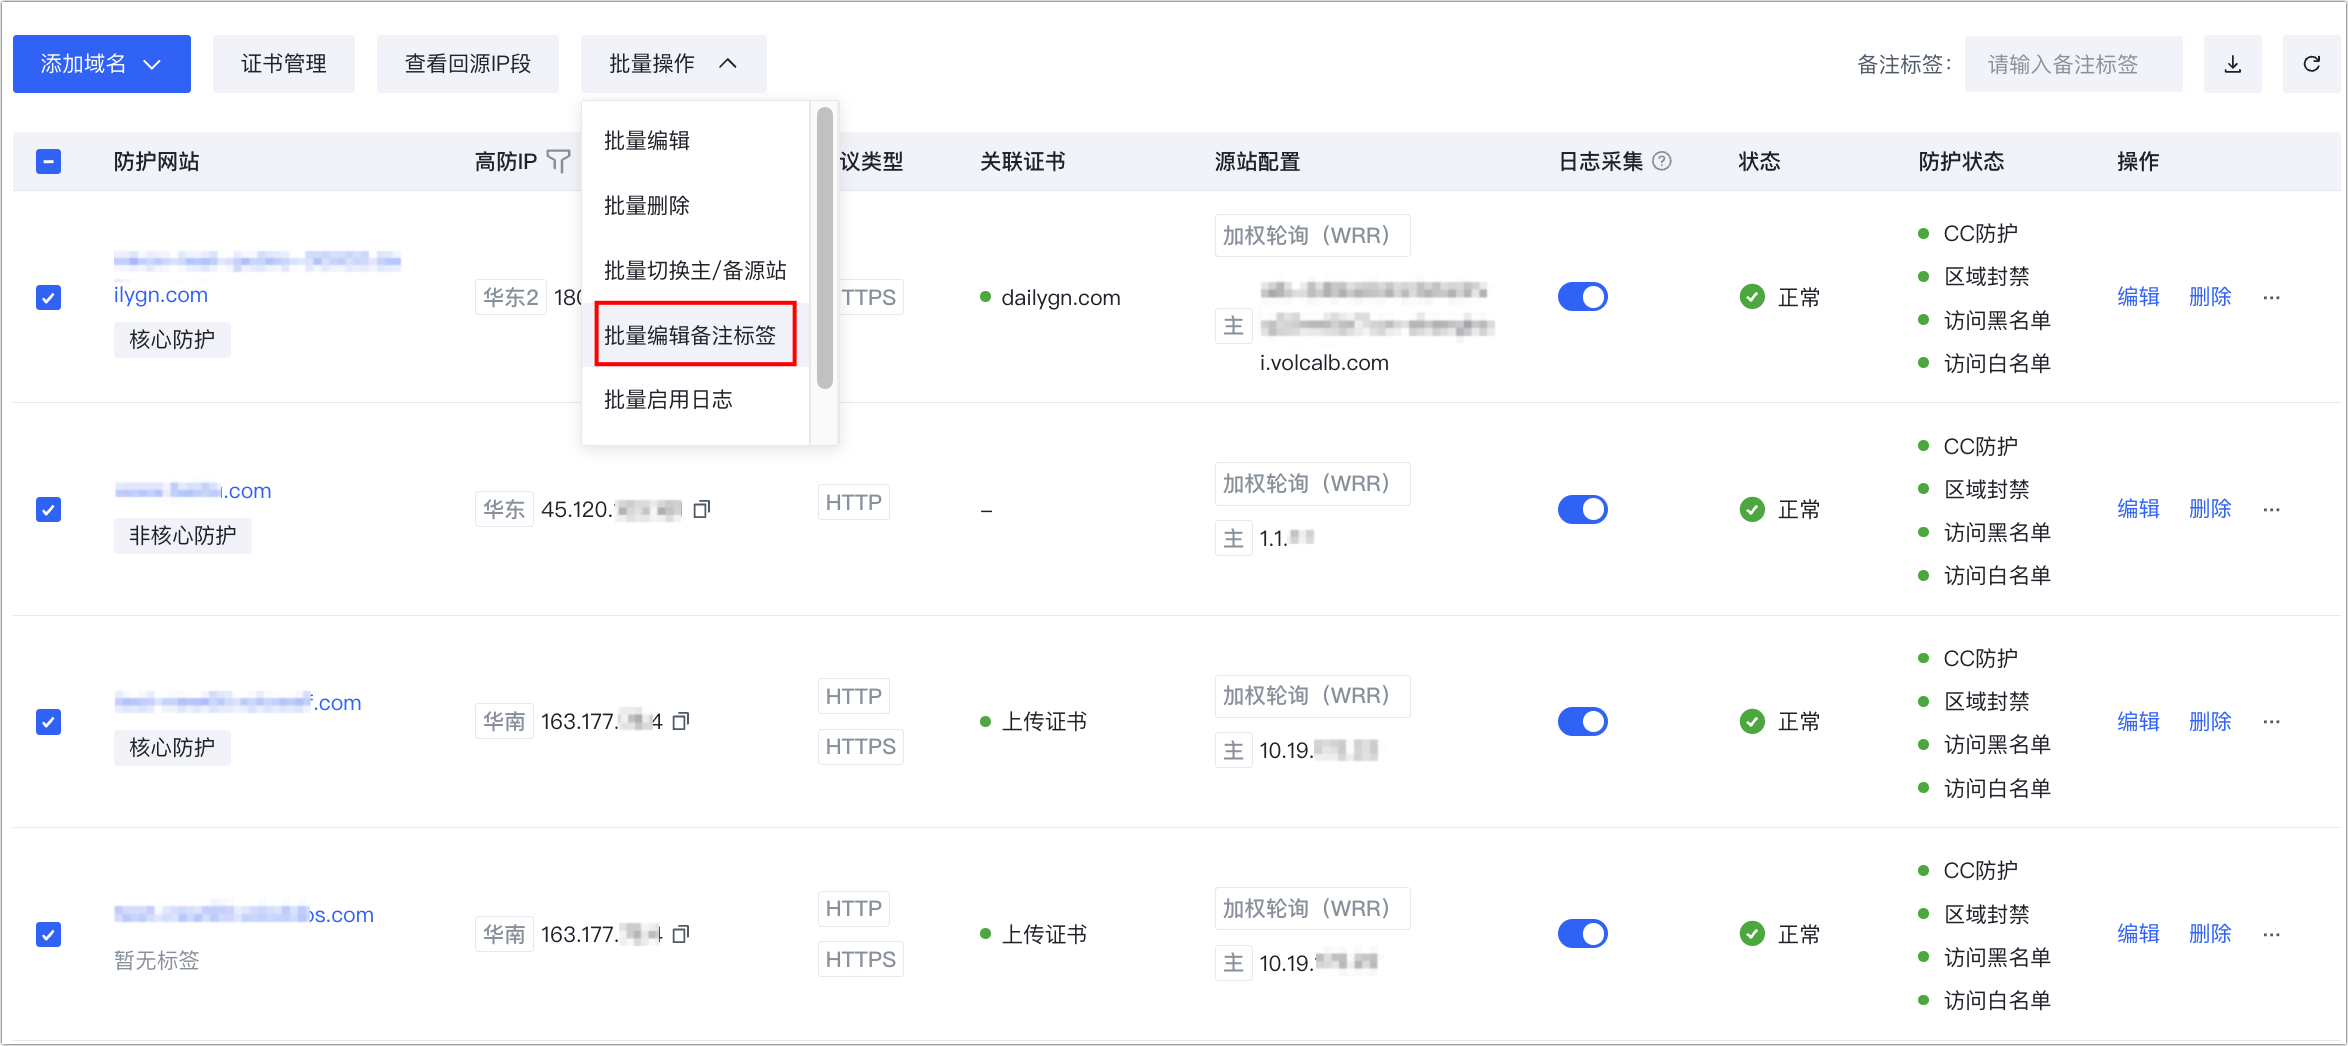
Task: Disable log collection for 非核心防护 row
Action: [1582, 509]
